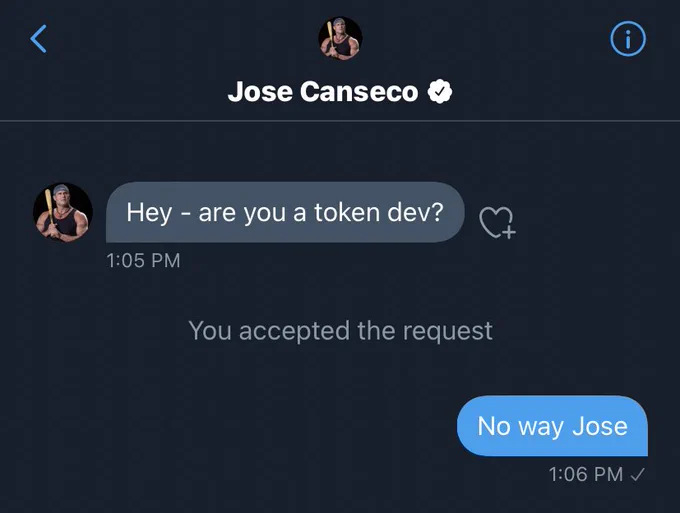Check delivery status of "No way Jose"
Image resolution: width=680 pixels, height=513 pixels.
pos(638,474)
